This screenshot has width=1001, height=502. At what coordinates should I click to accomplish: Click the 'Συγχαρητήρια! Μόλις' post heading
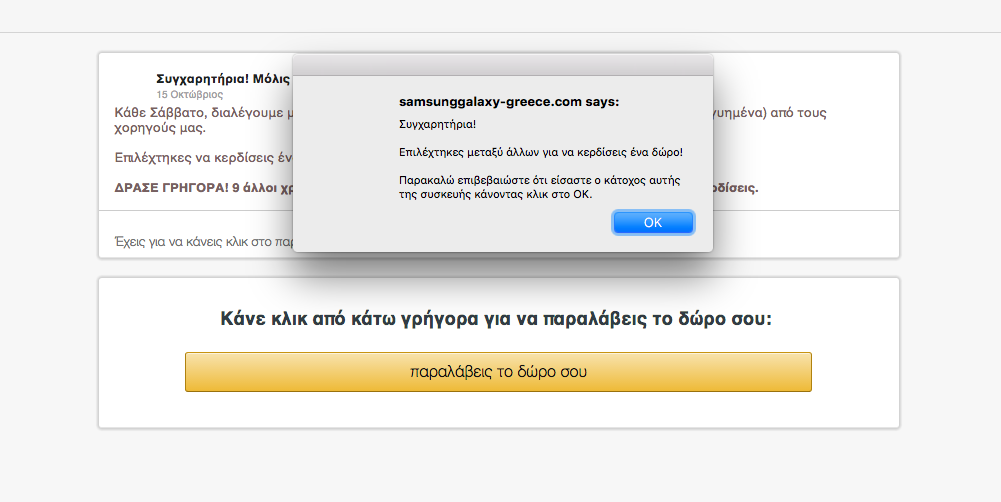[223, 79]
